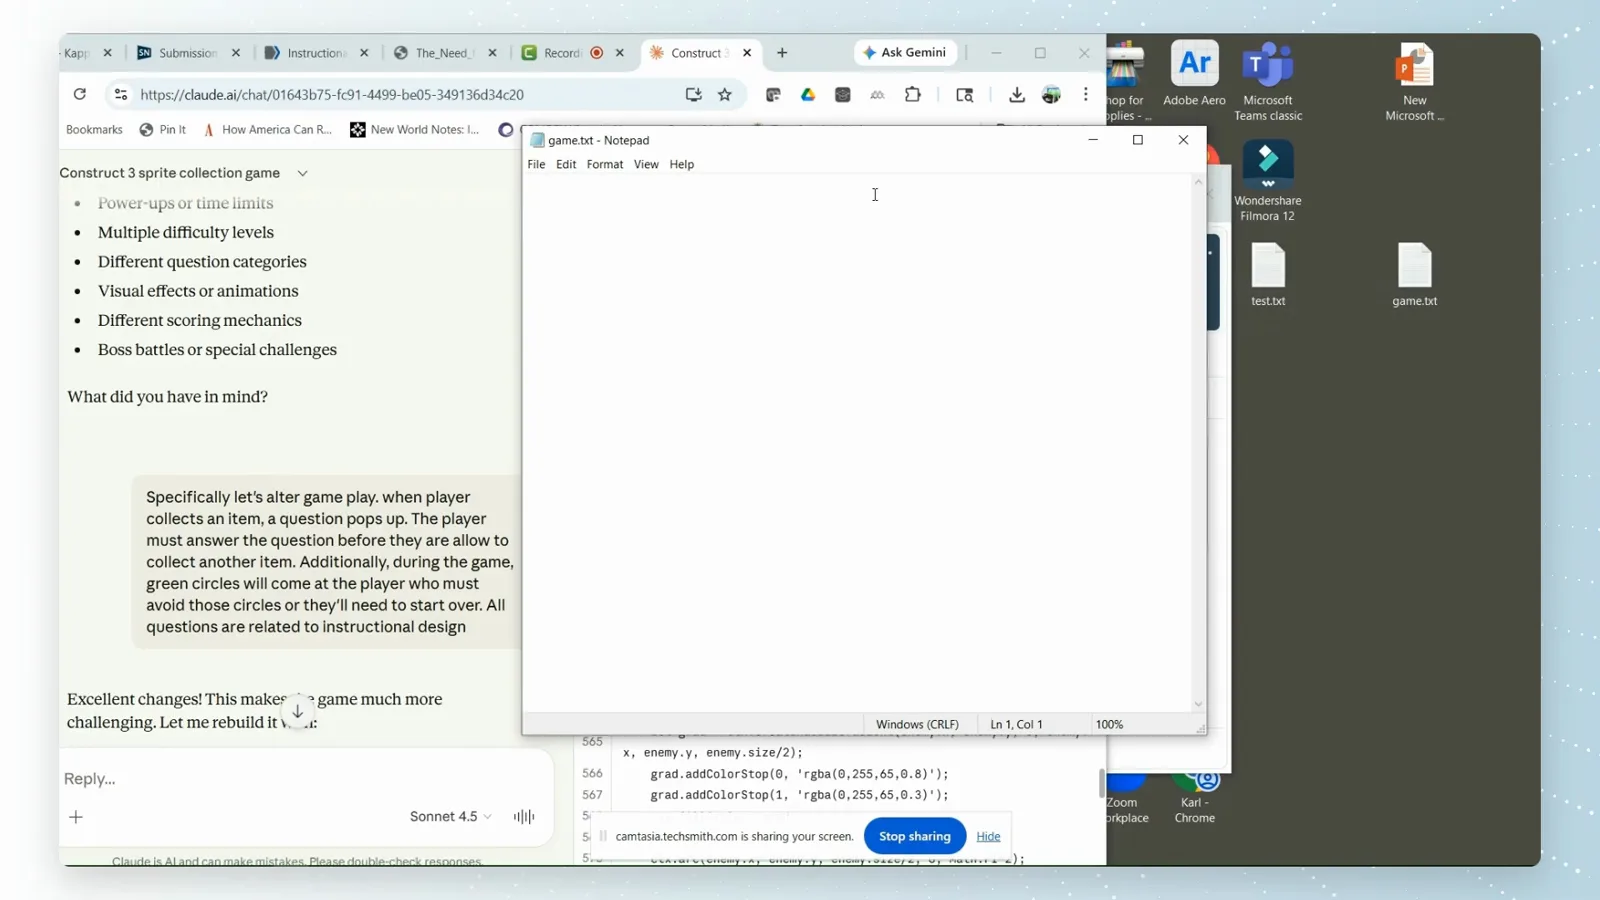Open Karl - Chrome desktop shortcut

click(x=1195, y=799)
